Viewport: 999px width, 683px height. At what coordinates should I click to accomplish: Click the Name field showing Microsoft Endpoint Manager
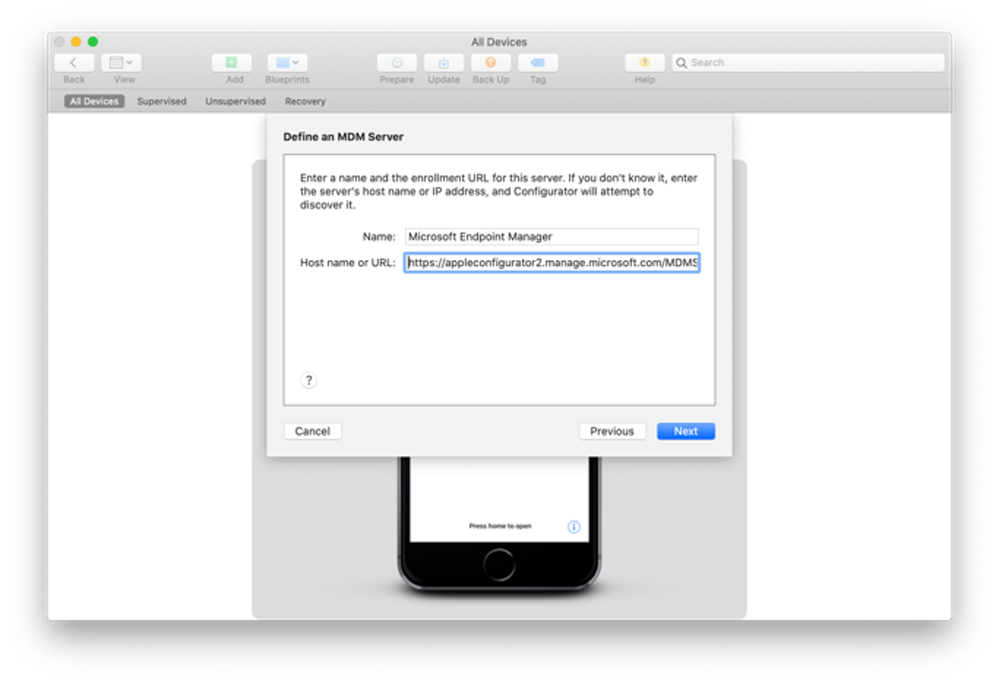click(551, 236)
